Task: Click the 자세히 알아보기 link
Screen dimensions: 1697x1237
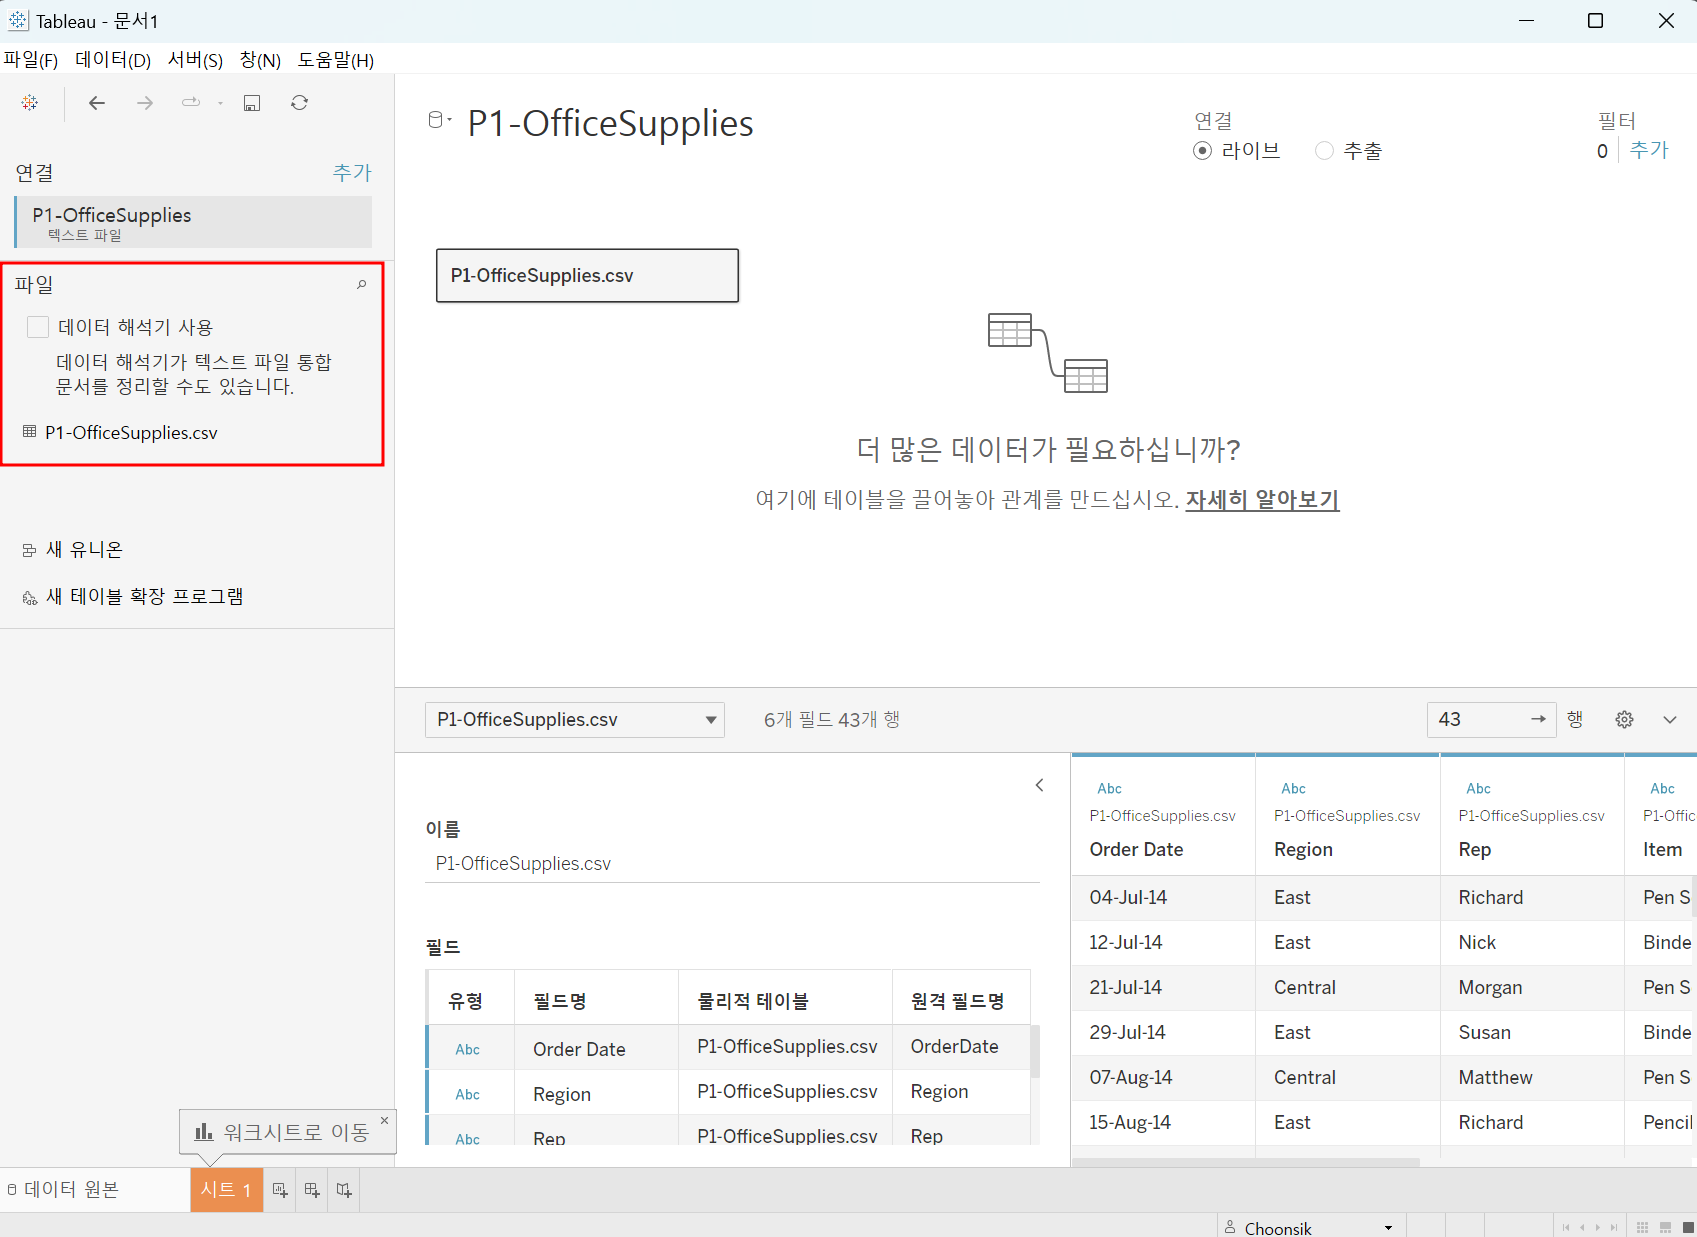Action: click(x=1262, y=499)
